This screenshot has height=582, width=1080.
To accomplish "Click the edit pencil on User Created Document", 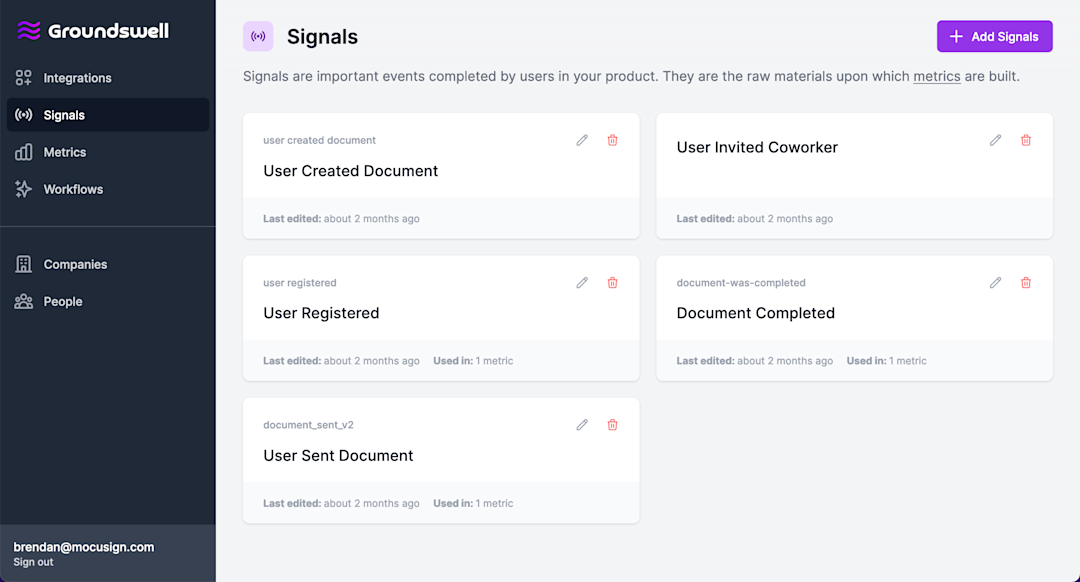I will [x=582, y=140].
